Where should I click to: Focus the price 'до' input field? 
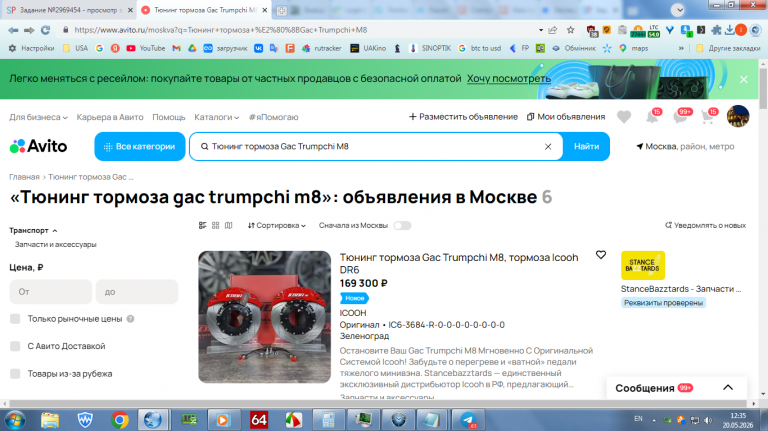[137, 292]
